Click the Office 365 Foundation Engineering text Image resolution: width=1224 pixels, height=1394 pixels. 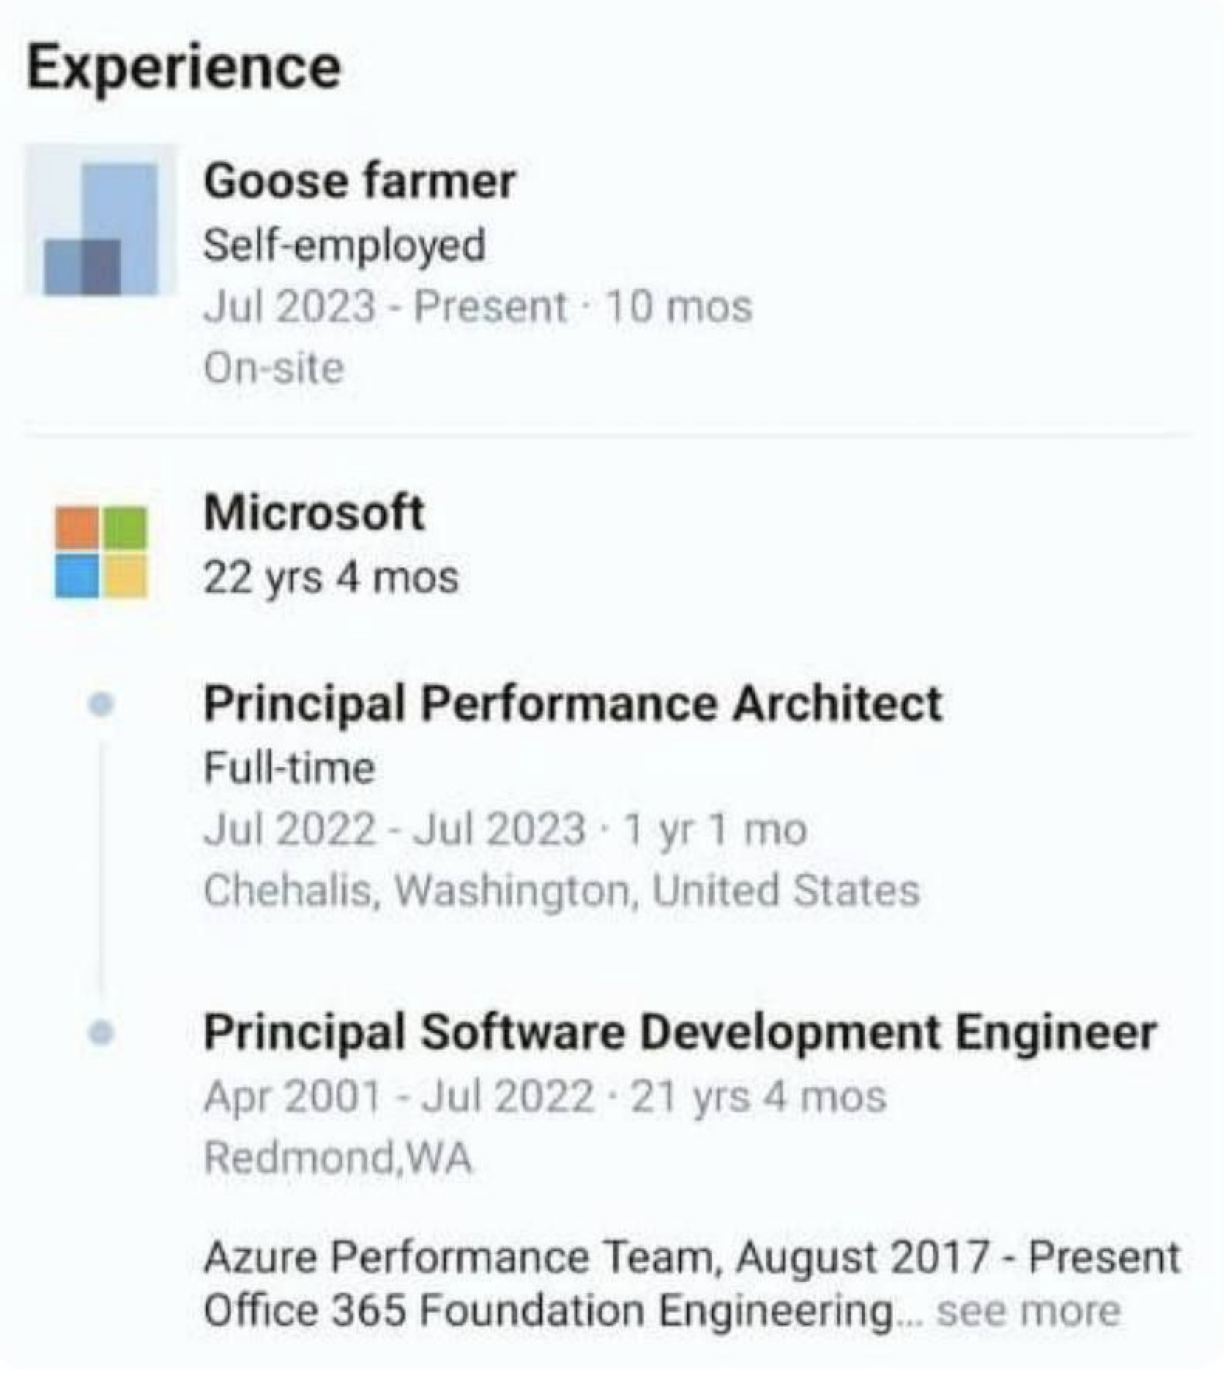click(x=548, y=1311)
